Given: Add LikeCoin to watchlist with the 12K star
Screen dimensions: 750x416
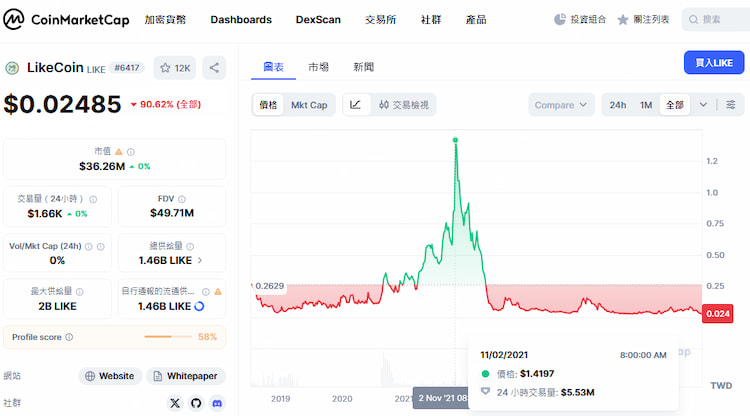Looking at the screenshot, I should pyautogui.click(x=175, y=68).
